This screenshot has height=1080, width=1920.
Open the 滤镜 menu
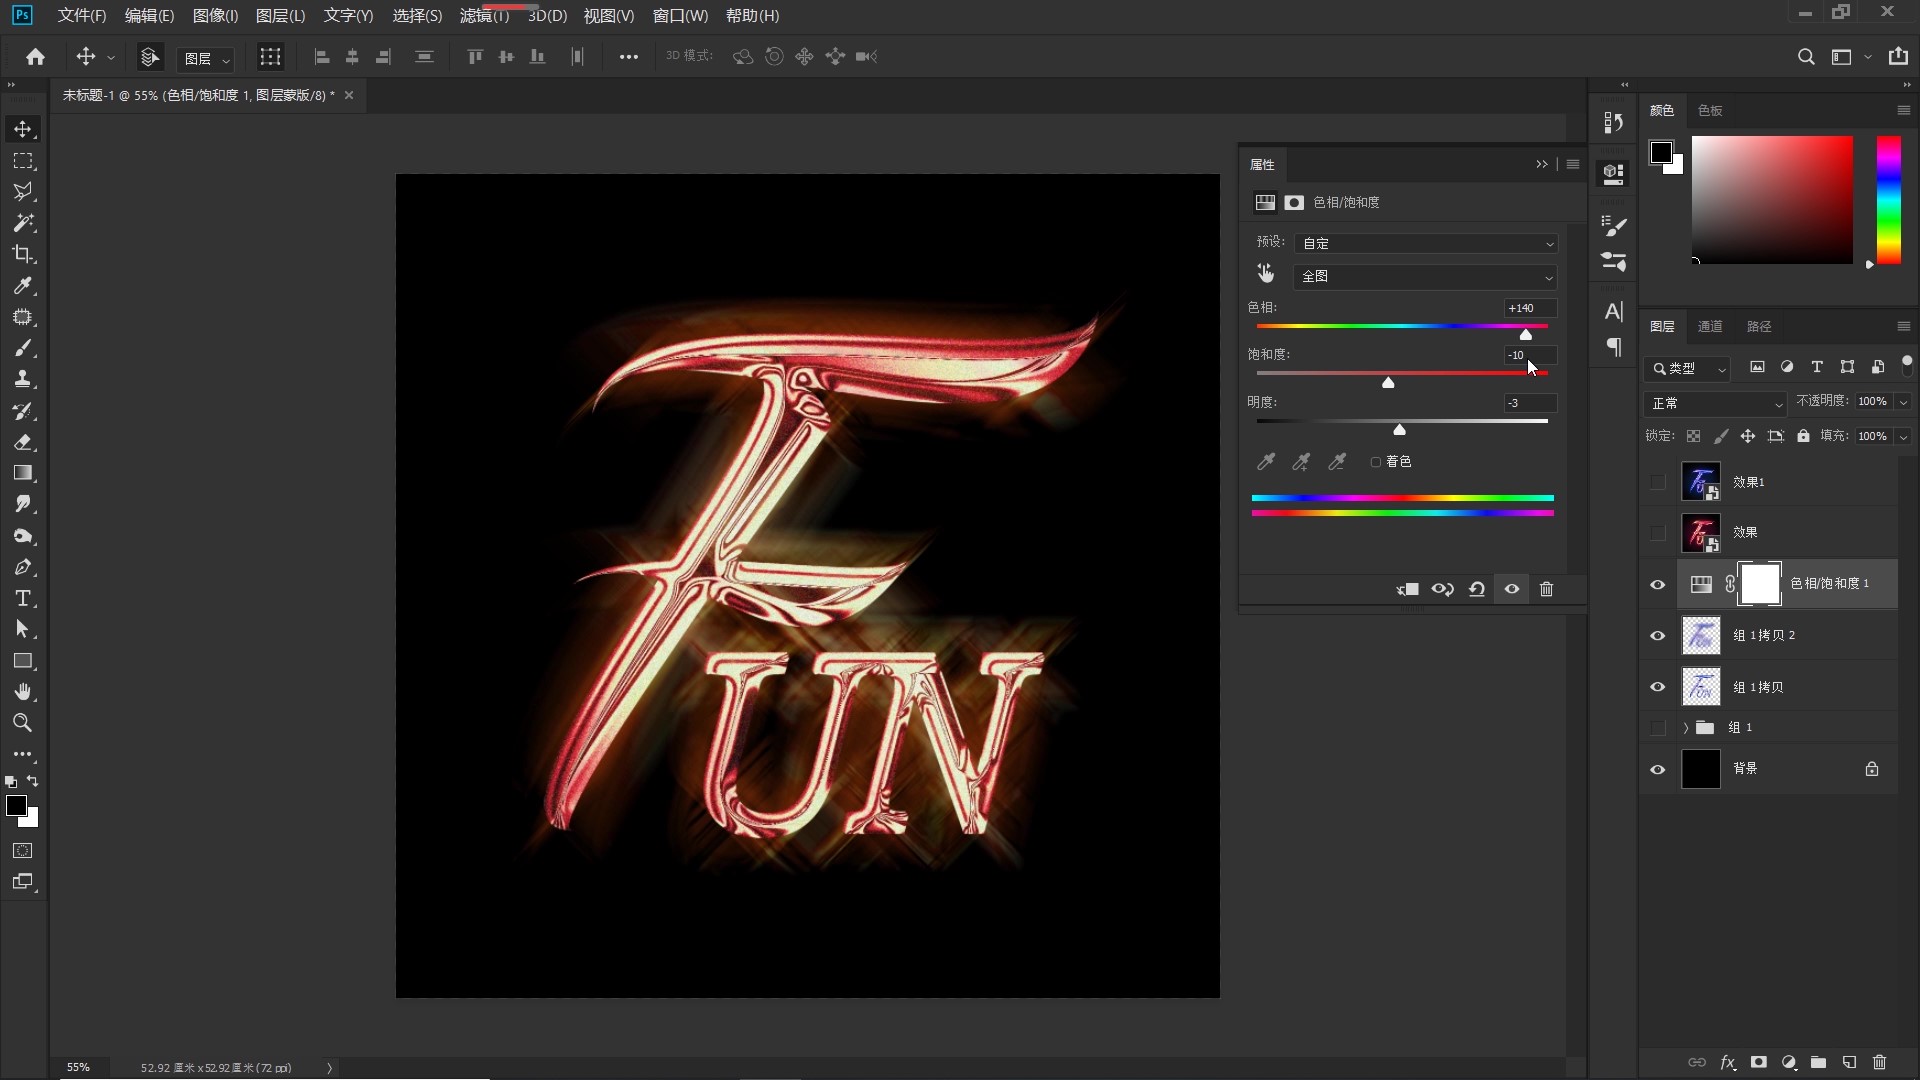point(484,16)
